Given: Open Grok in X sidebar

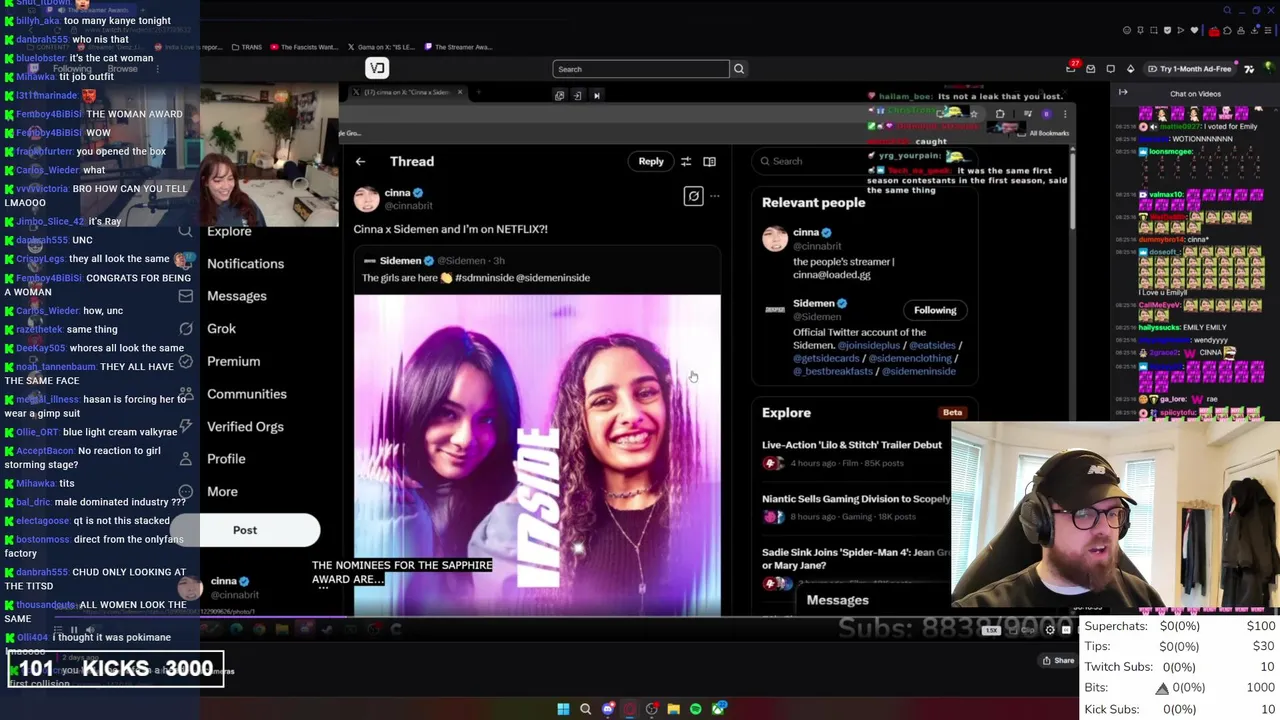Looking at the screenshot, I should pos(221,328).
